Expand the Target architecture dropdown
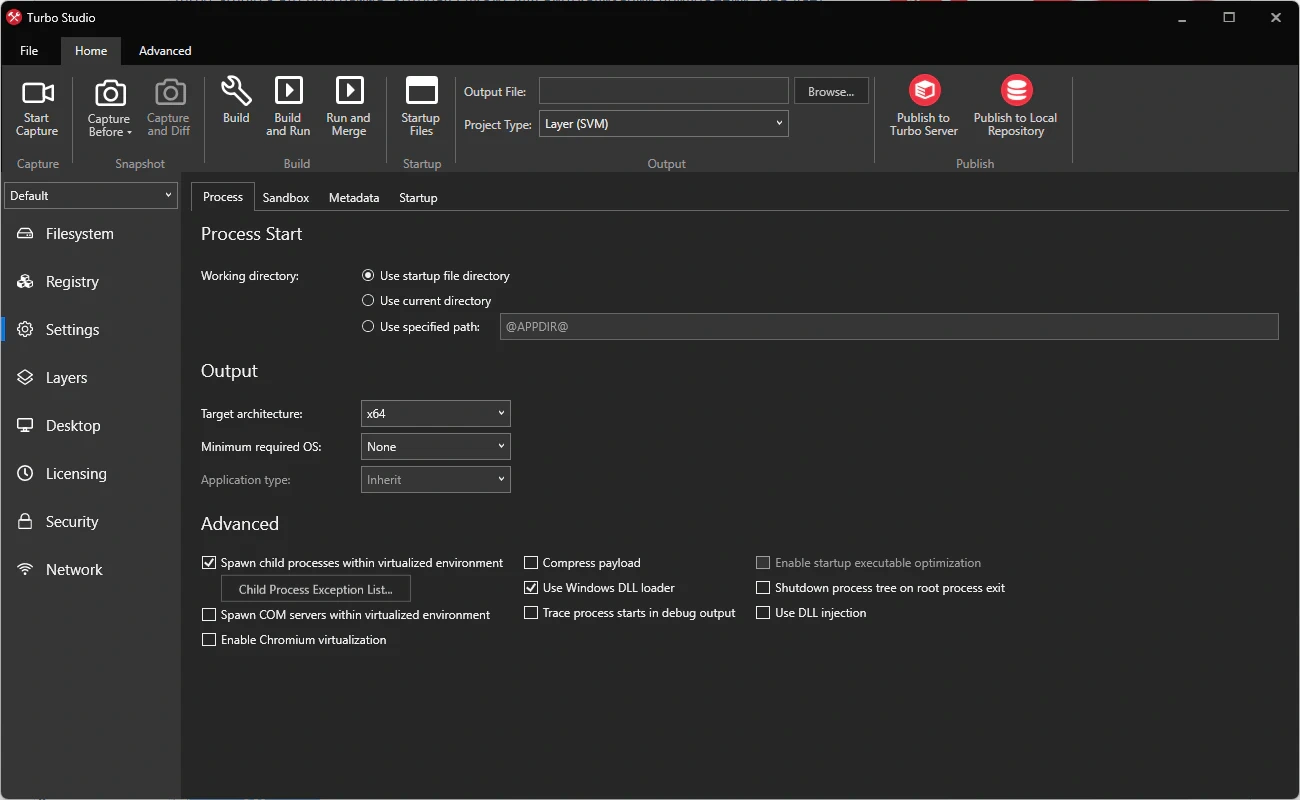This screenshot has width=1300, height=800. (x=435, y=414)
